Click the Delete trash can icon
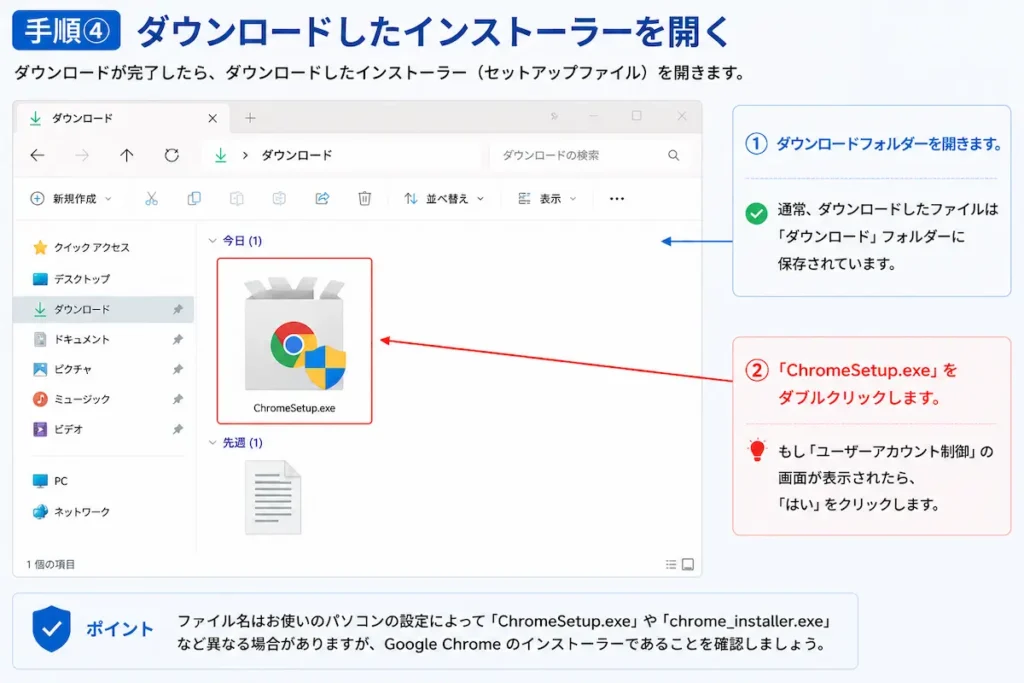This screenshot has width=1024, height=683. 364,199
